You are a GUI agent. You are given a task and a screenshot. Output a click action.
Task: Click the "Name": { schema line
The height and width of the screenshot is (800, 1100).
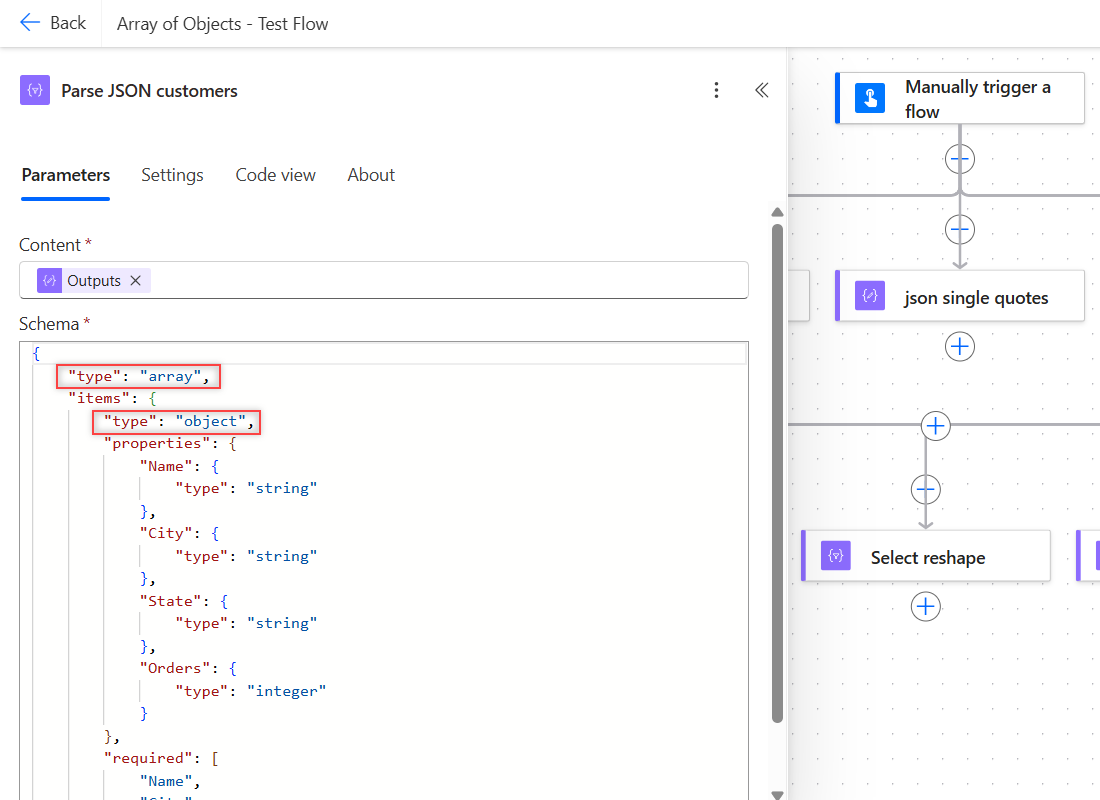[x=179, y=466]
